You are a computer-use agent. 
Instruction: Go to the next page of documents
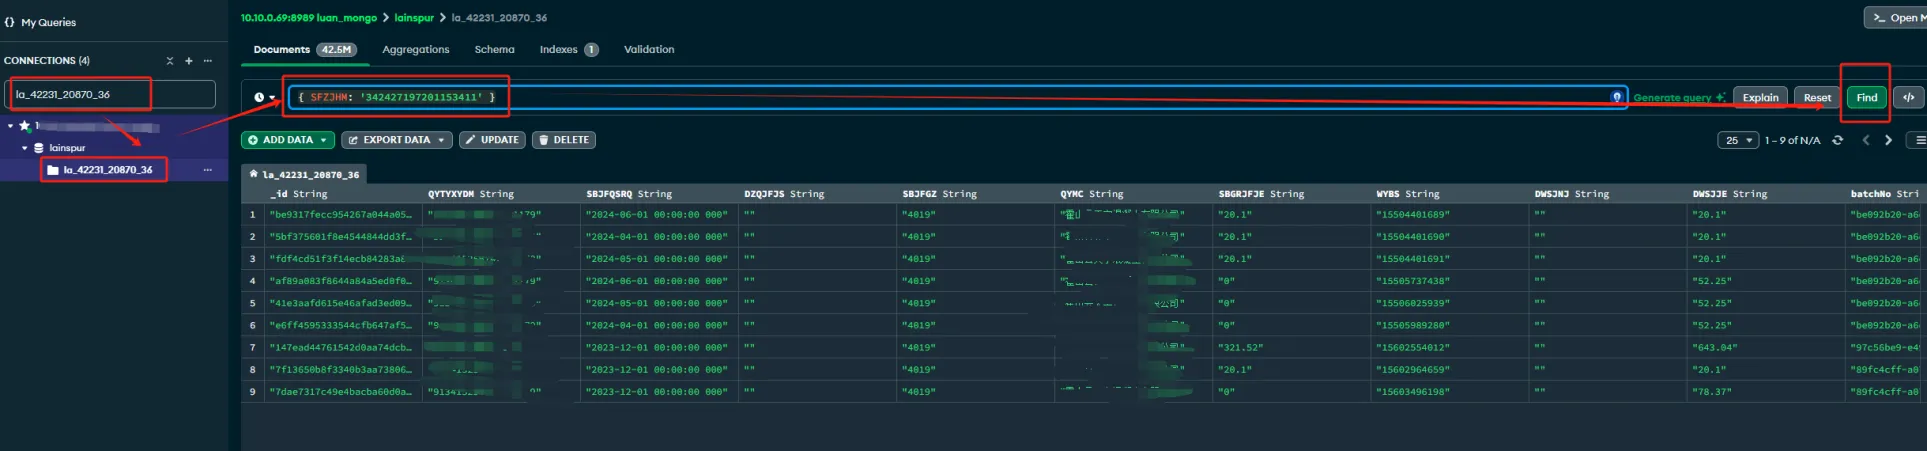tap(1888, 140)
